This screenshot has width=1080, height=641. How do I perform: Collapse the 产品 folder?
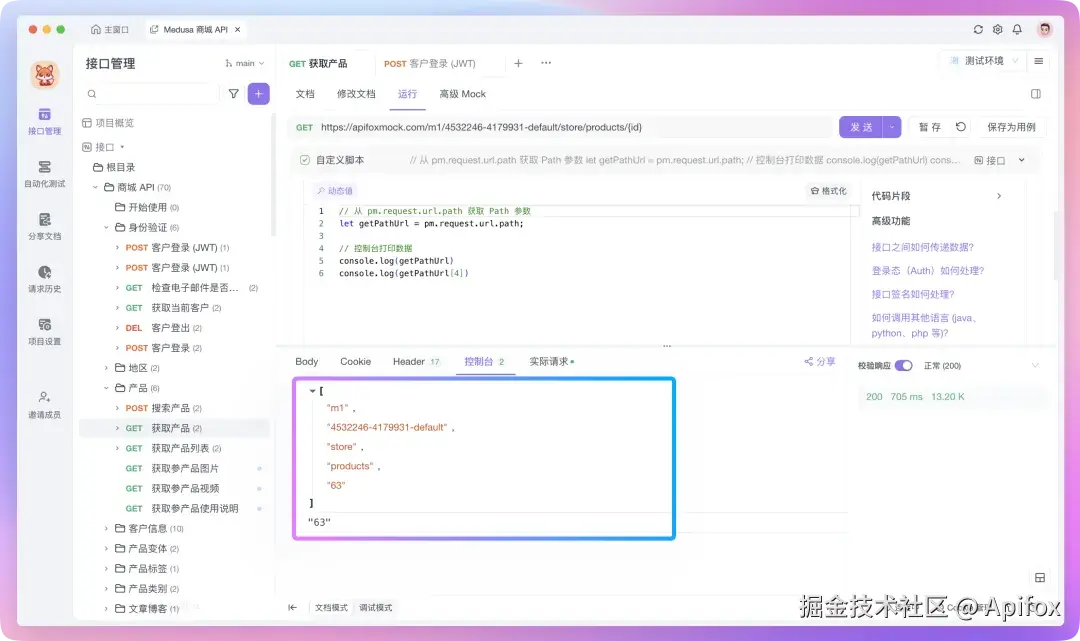106,388
